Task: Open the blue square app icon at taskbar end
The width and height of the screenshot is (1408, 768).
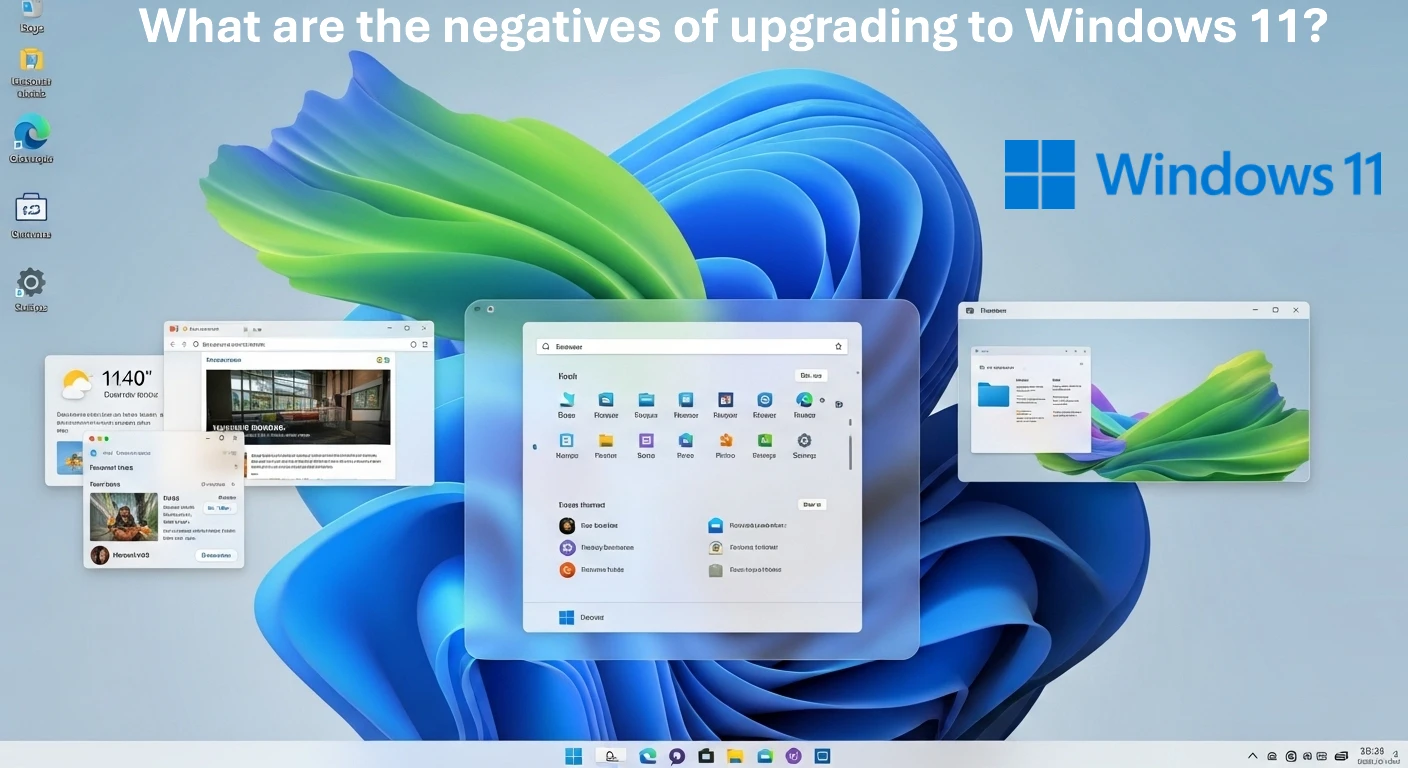Action: coord(823,756)
